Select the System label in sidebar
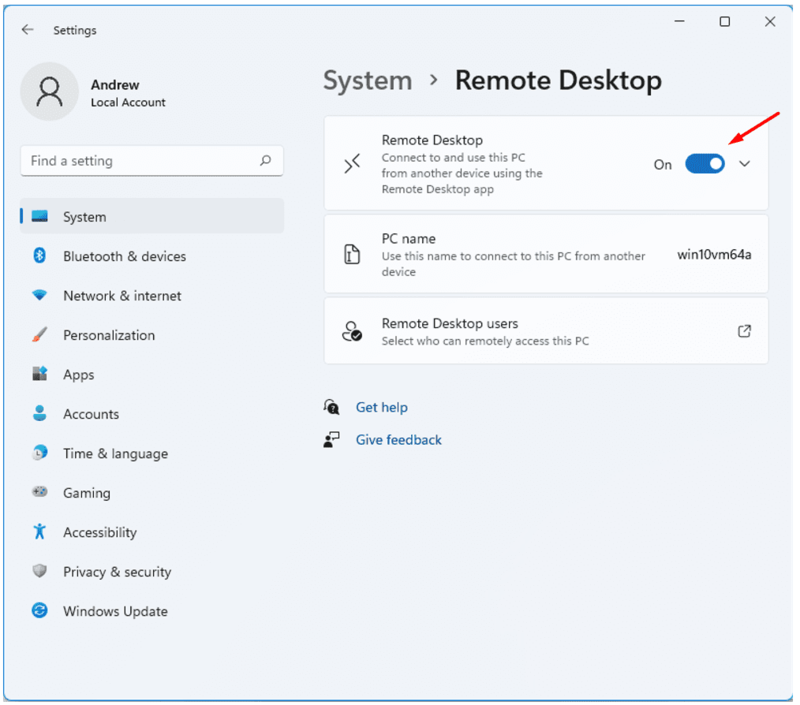Image resolution: width=800 pixels, height=705 pixels. pos(85,217)
